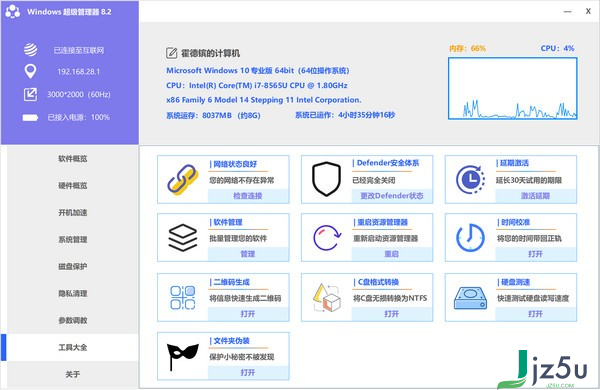Click 打开 under 时间校准
This screenshot has height=390, width=600.
point(535,254)
